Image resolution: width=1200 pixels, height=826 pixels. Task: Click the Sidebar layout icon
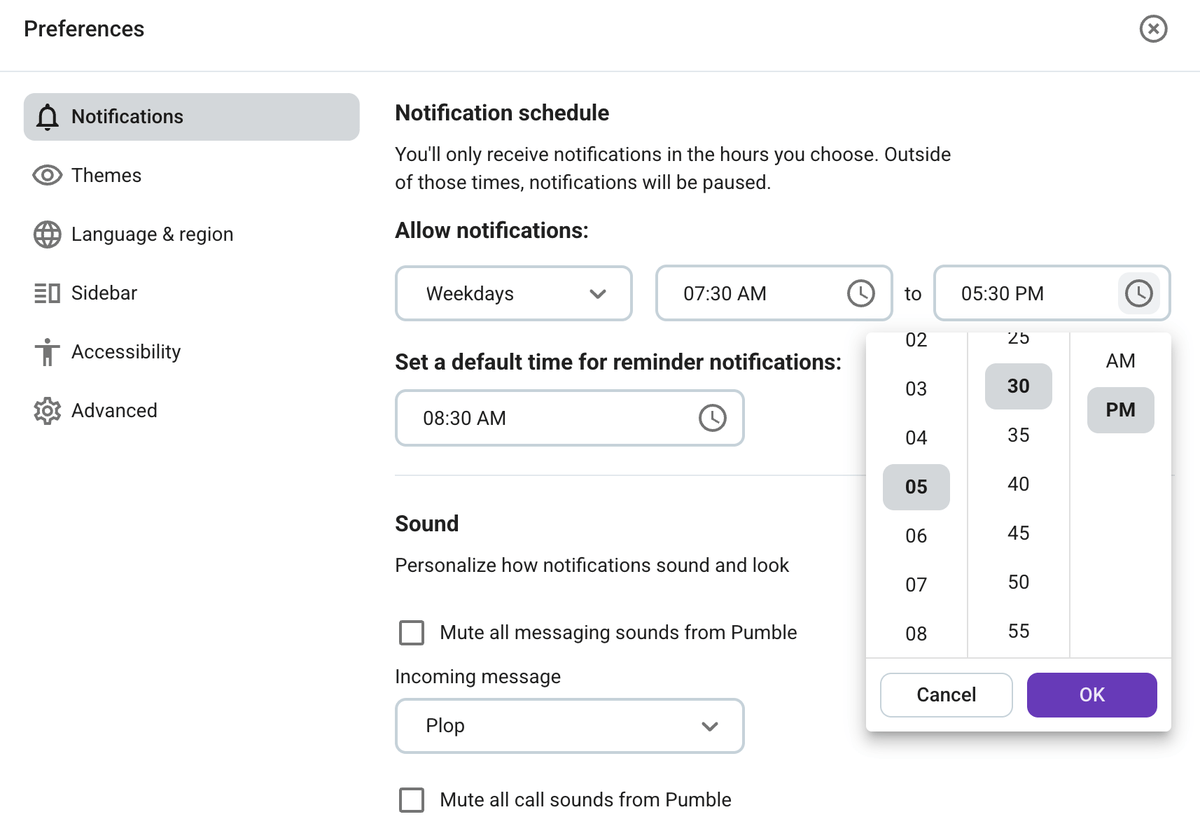click(46, 292)
